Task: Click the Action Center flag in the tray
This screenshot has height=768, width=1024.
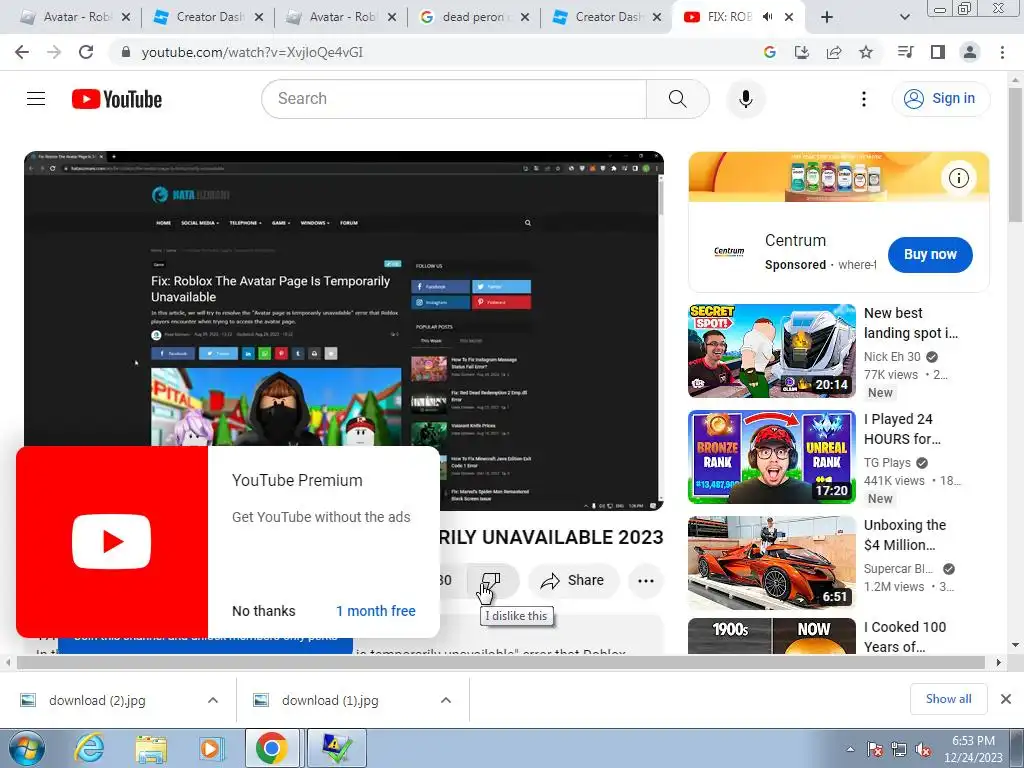Action: click(x=874, y=749)
